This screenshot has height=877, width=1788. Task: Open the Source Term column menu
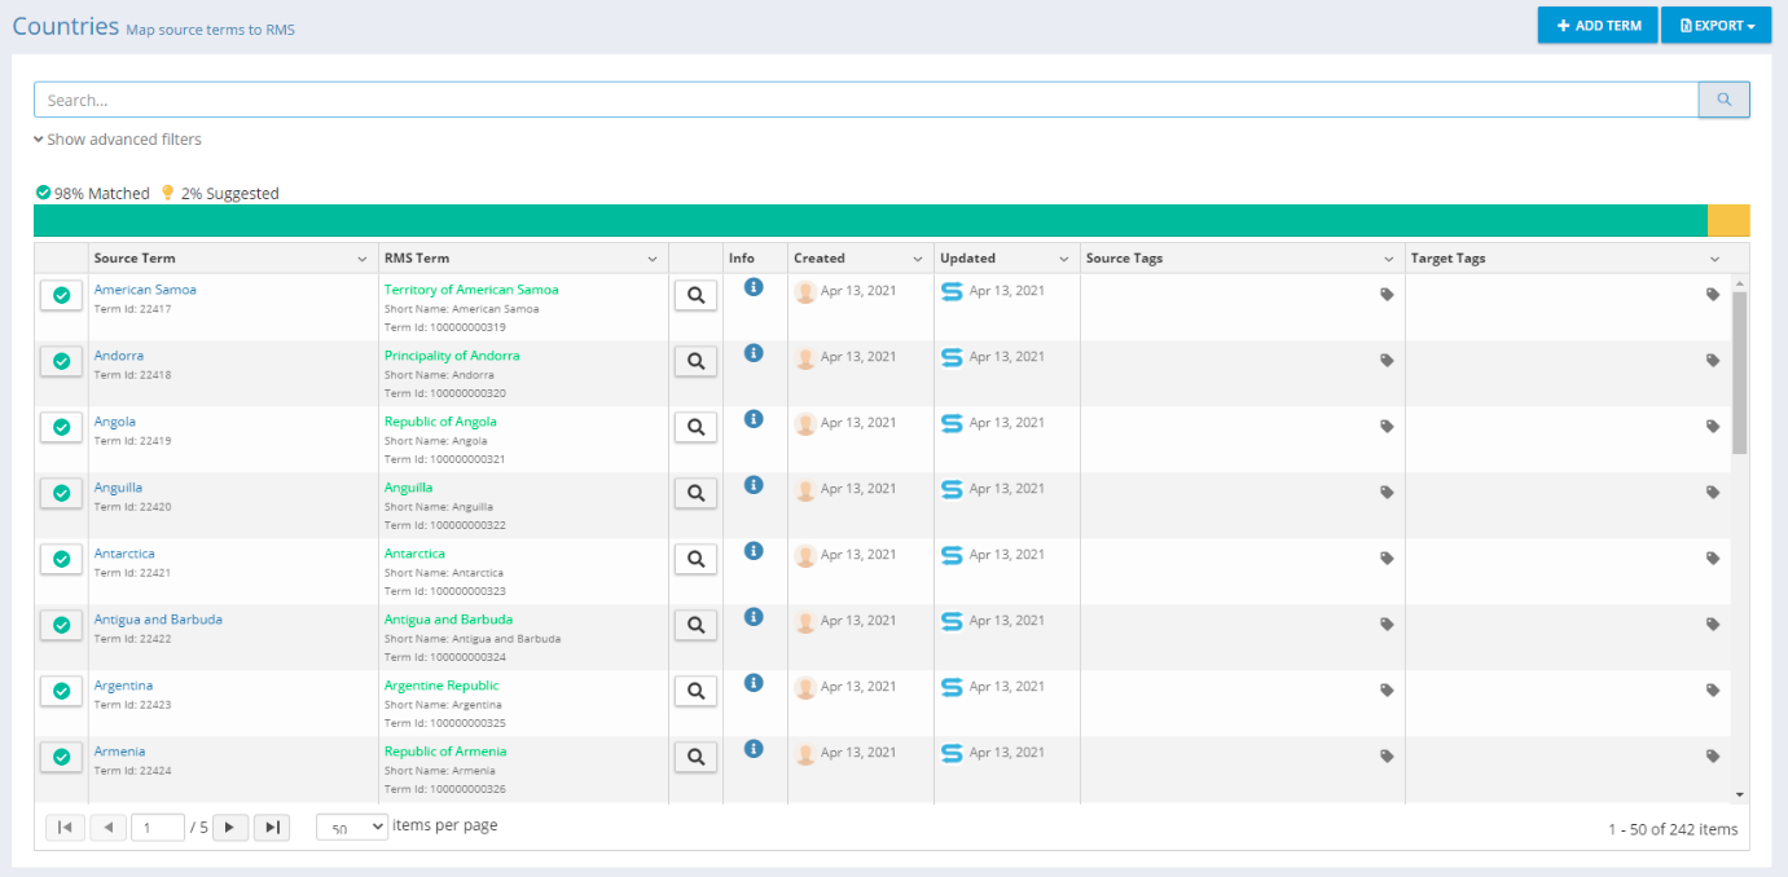point(362,259)
